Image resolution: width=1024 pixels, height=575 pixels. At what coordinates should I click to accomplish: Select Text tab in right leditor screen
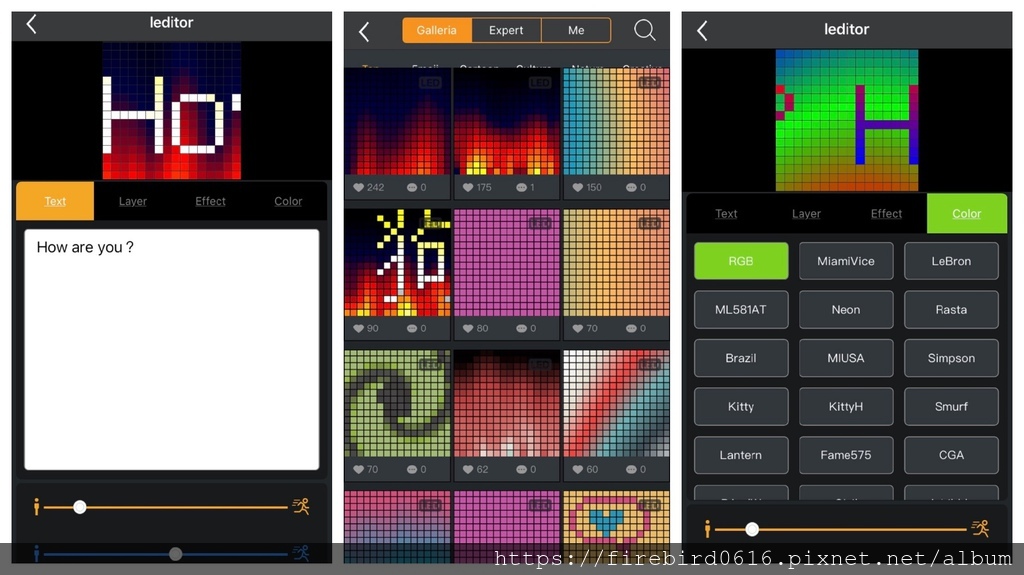pyautogui.click(x=726, y=214)
